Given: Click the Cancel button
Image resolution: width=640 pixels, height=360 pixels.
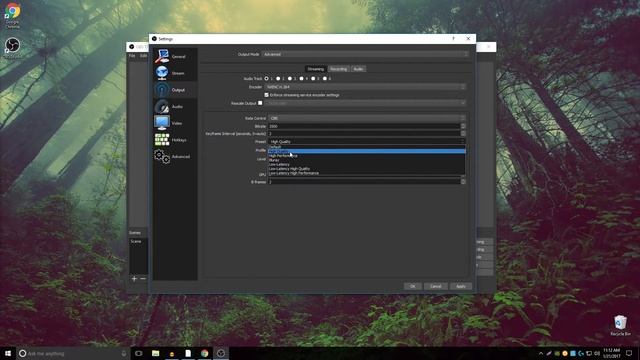Looking at the screenshot, I should pyautogui.click(x=436, y=286).
